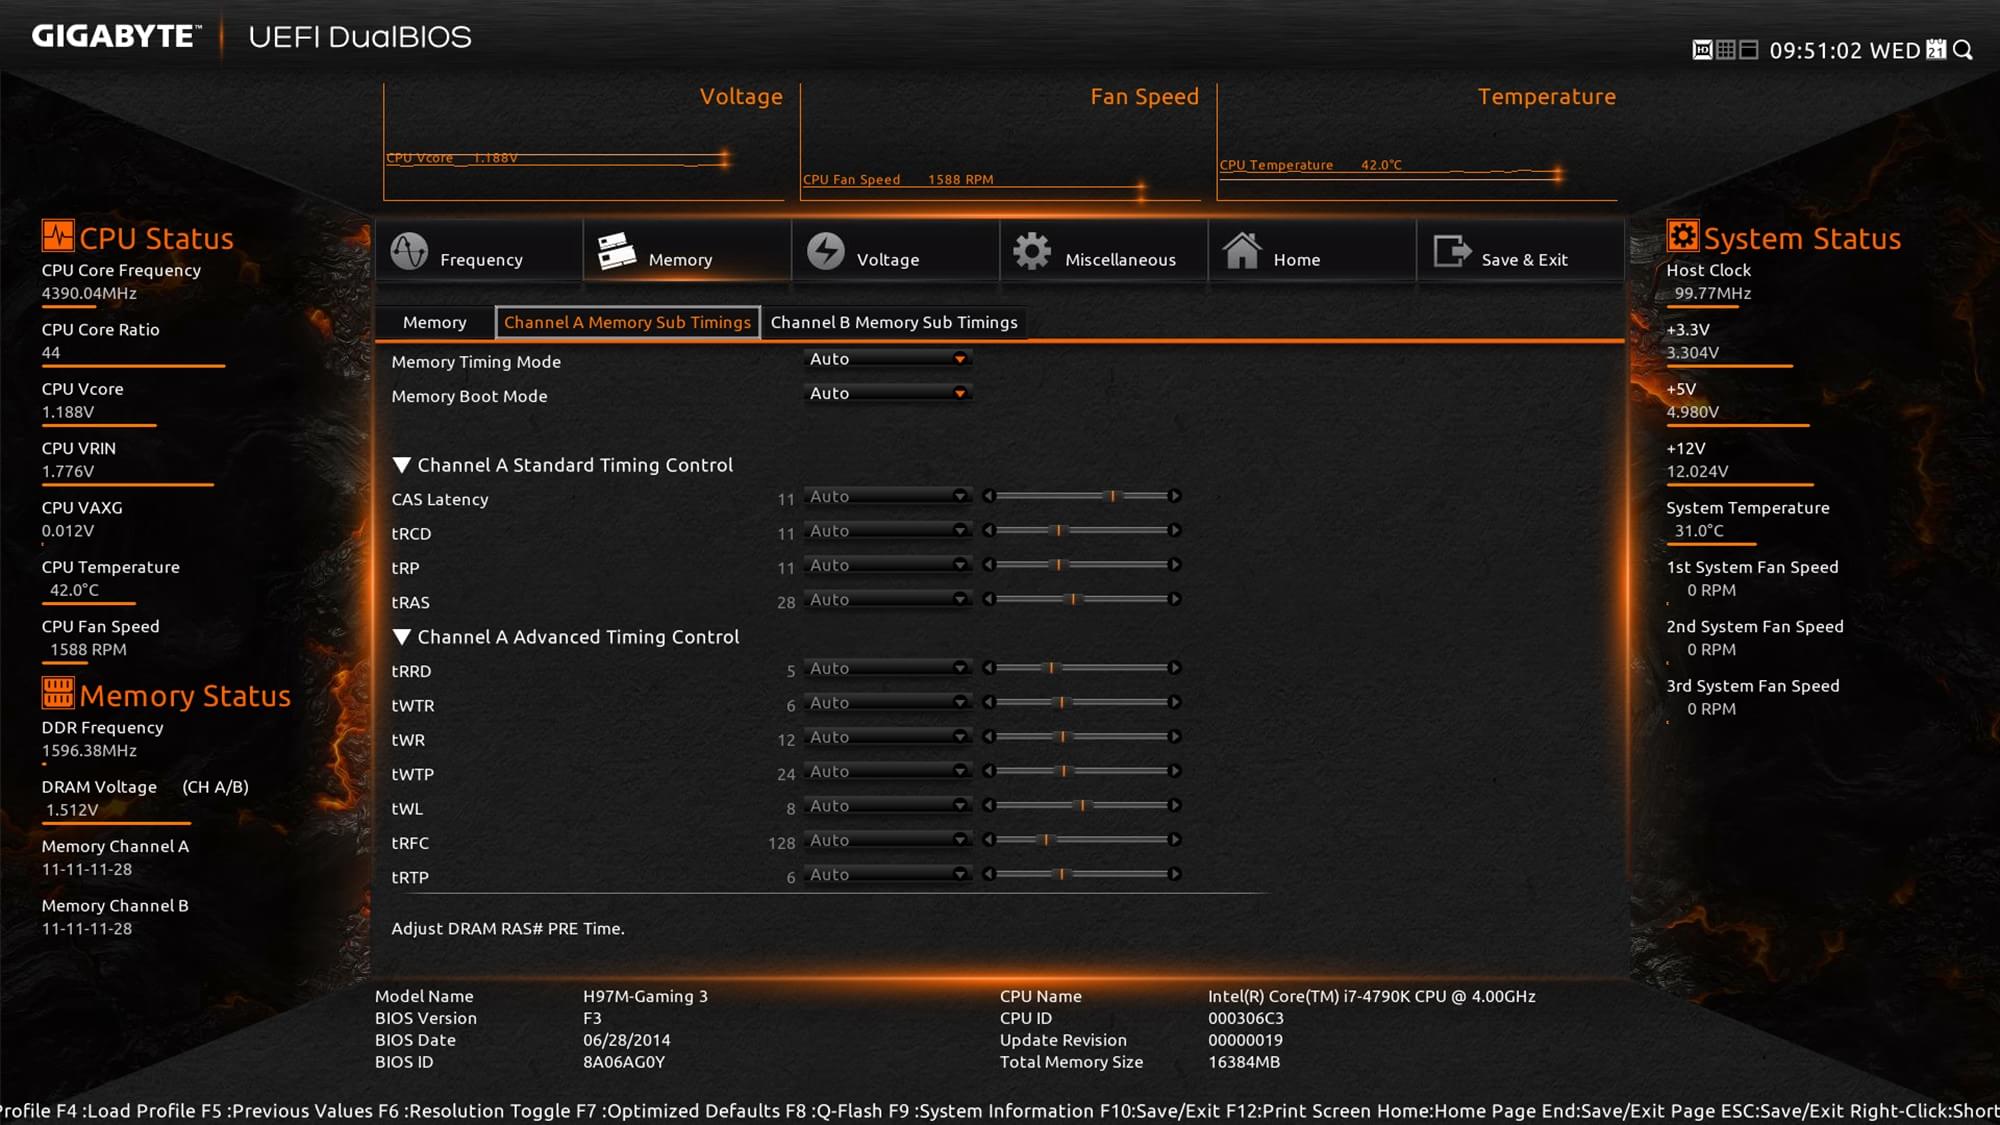
Task: Click right arrow of tRFC slider
Action: tap(1175, 840)
